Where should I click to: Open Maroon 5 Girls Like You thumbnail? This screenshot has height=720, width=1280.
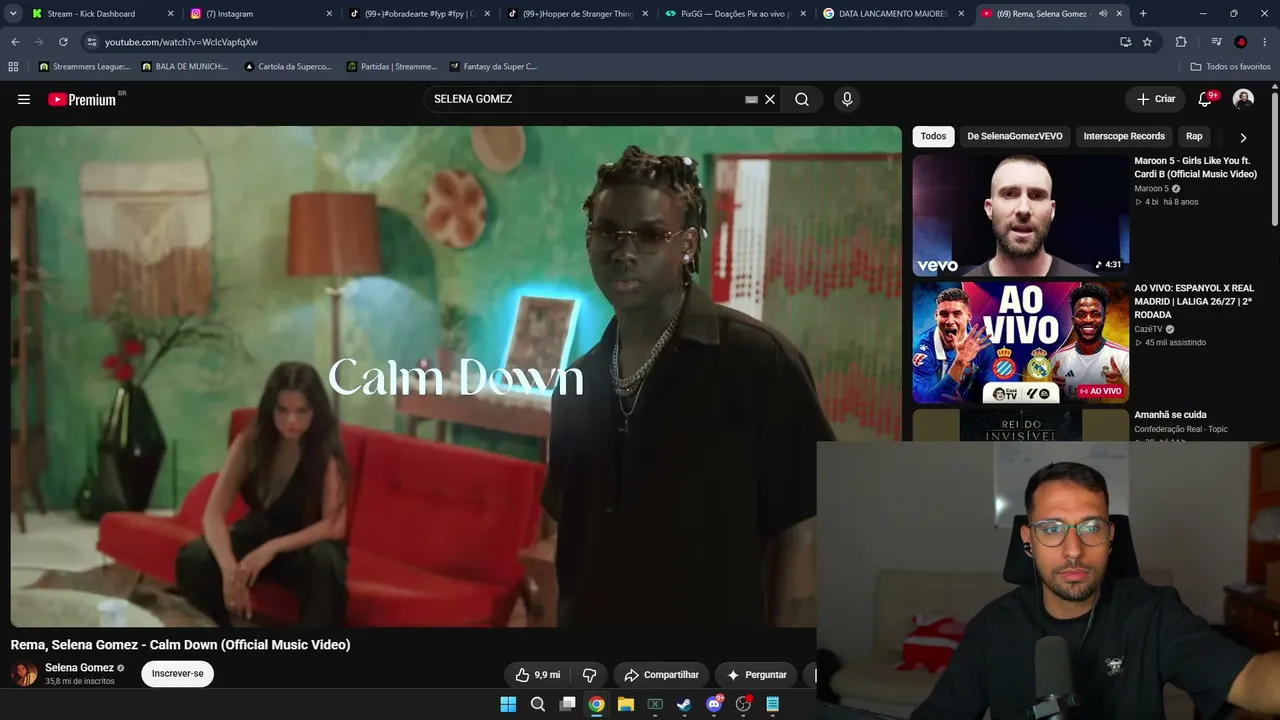[1021, 215]
